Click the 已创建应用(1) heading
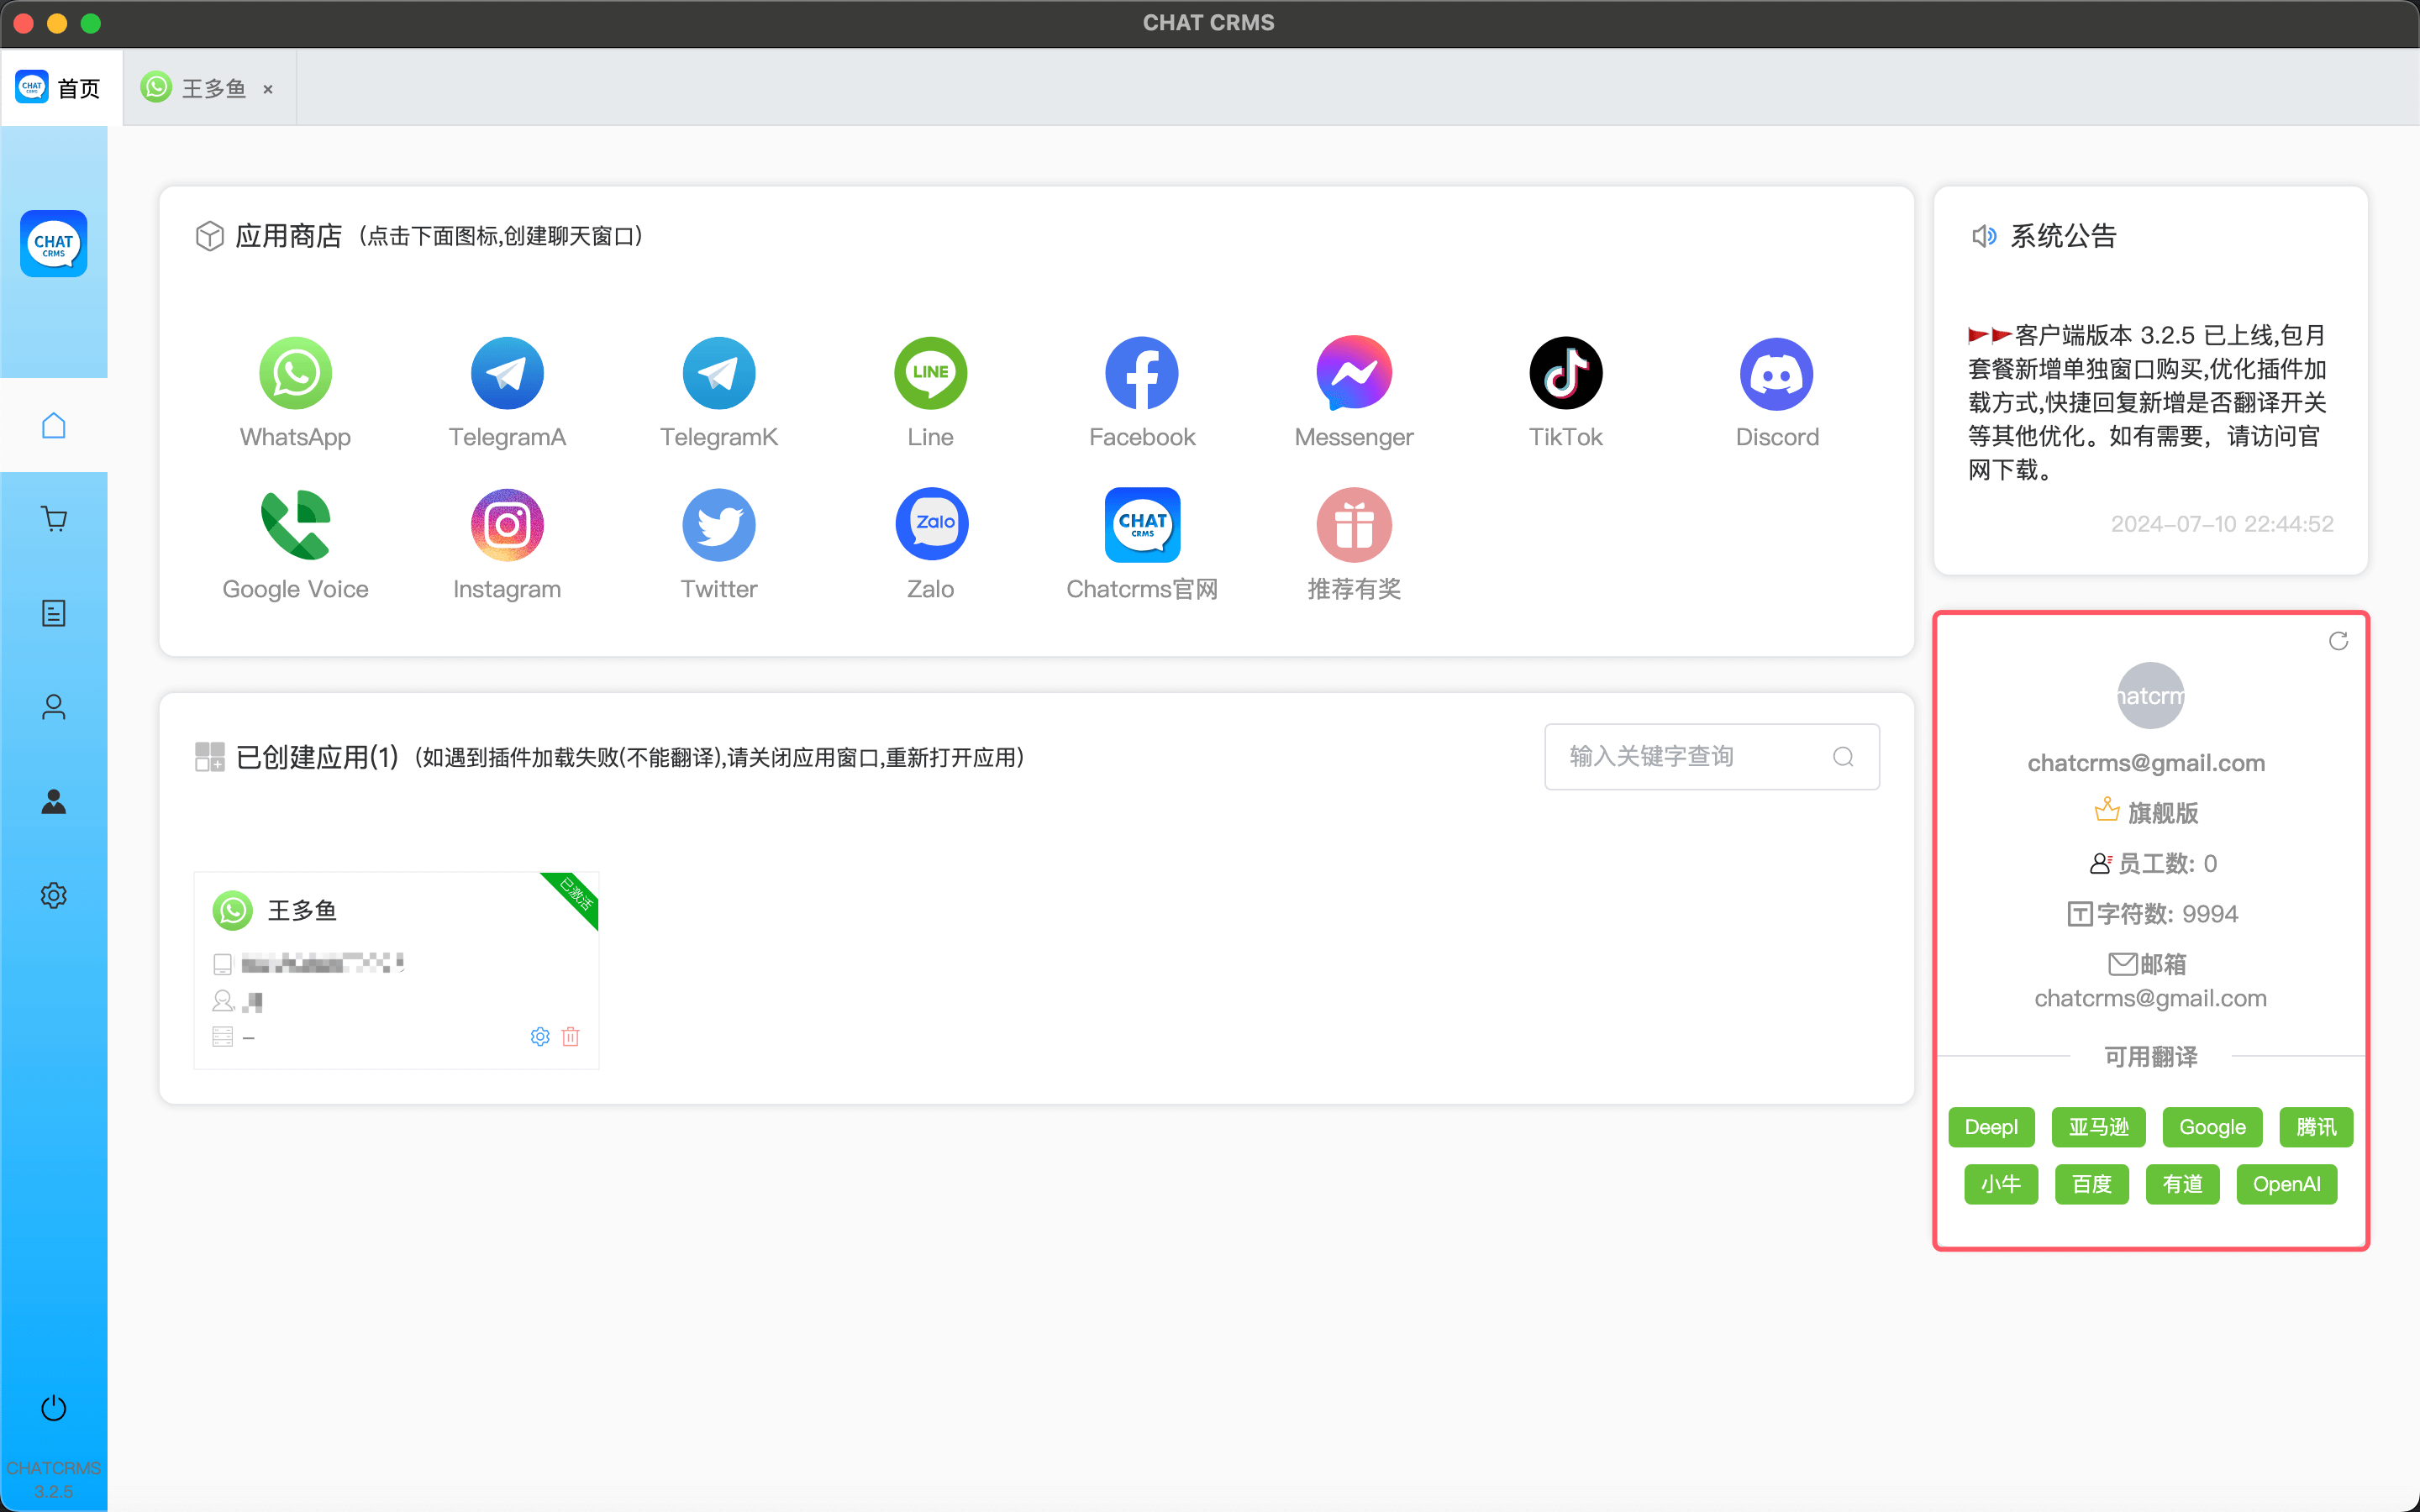Image resolution: width=2420 pixels, height=1512 pixels. [317, 757]
